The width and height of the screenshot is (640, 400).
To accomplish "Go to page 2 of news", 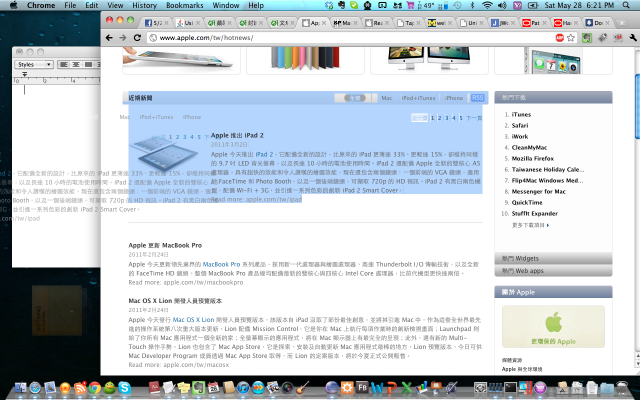I will [x=440, y=118].
